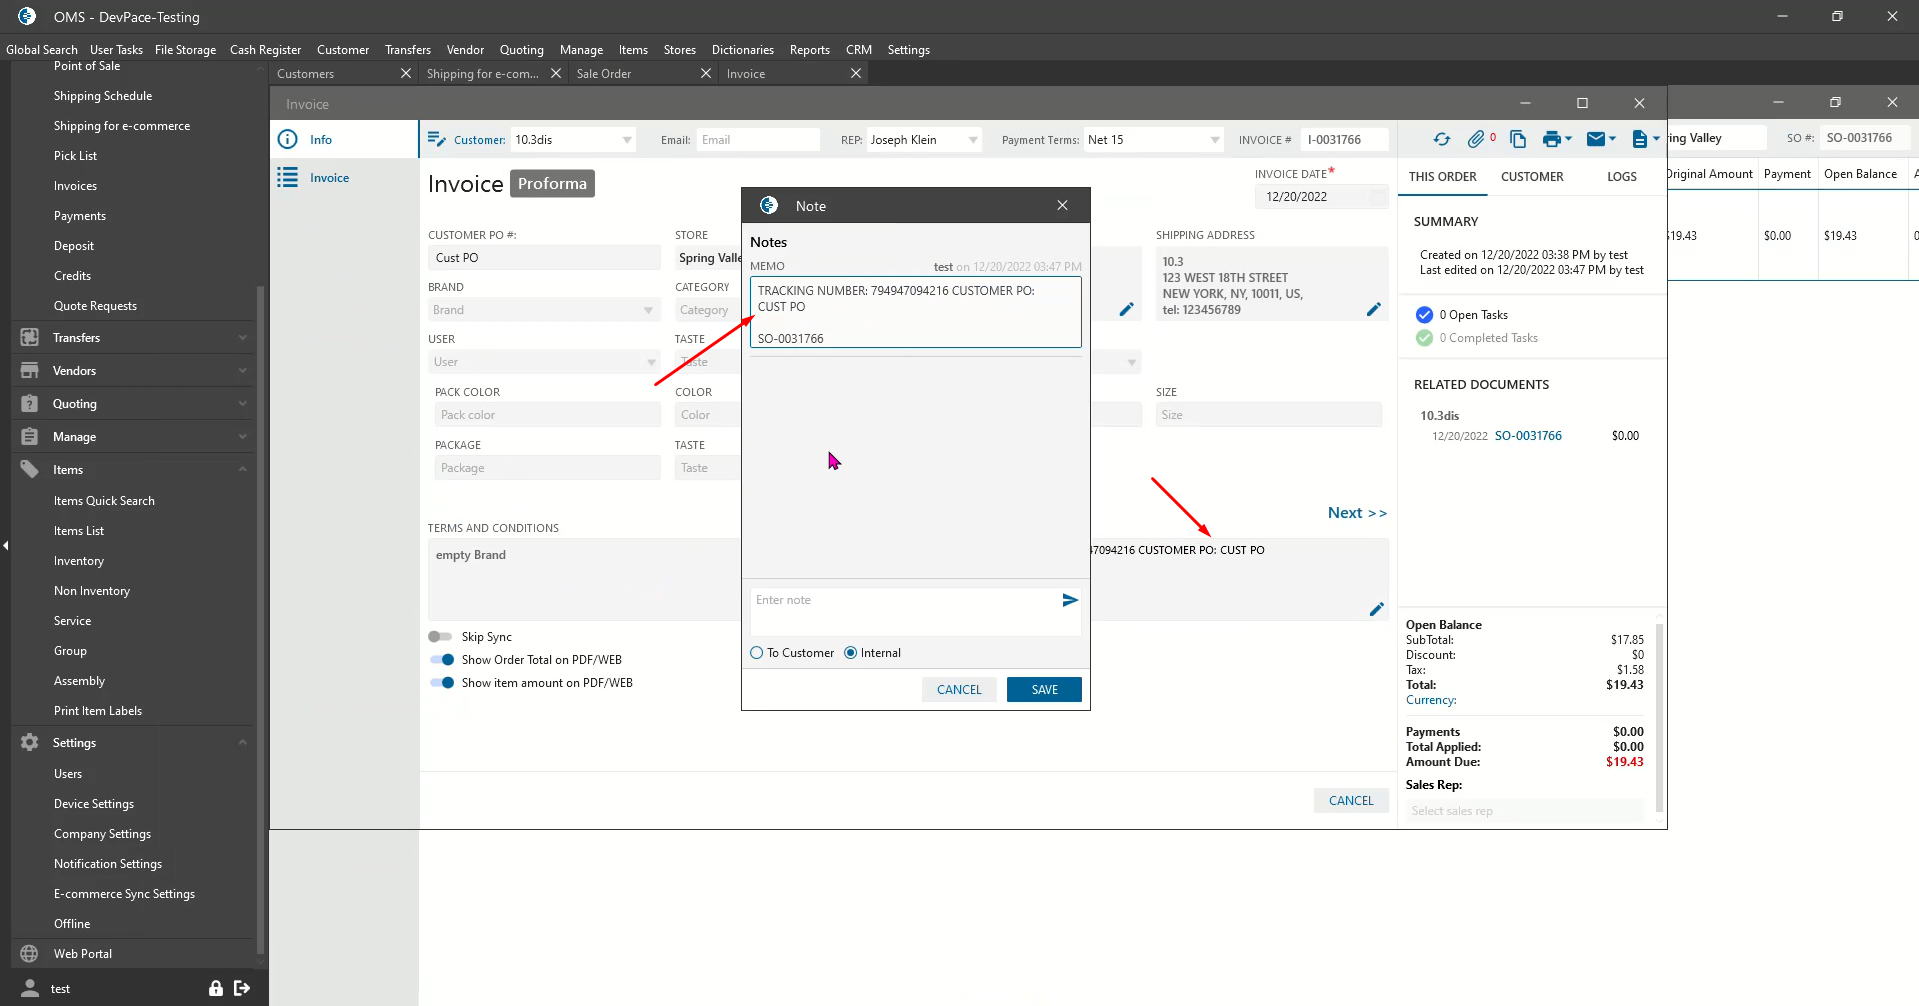
Task: Switch to the CUSTOMER tab in summary panel
Action: tap(1532, 177)
